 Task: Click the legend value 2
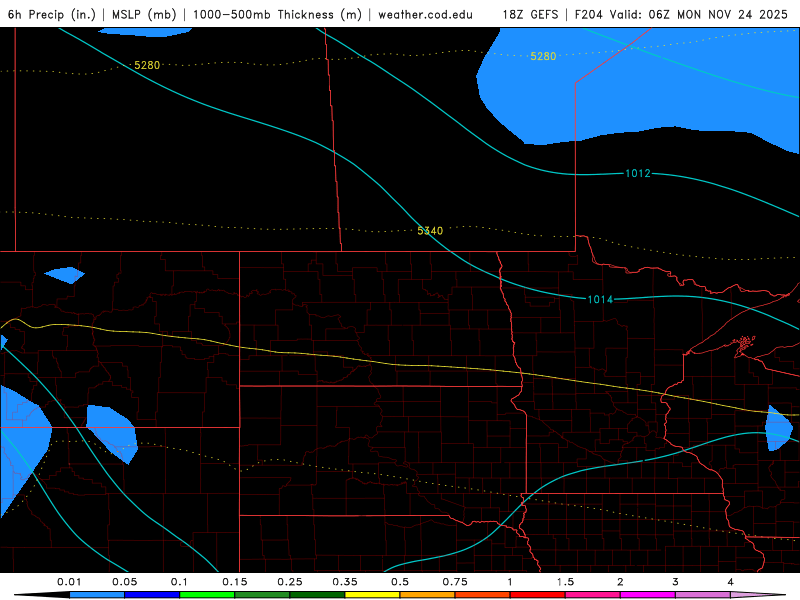click(x=620, y=582)
